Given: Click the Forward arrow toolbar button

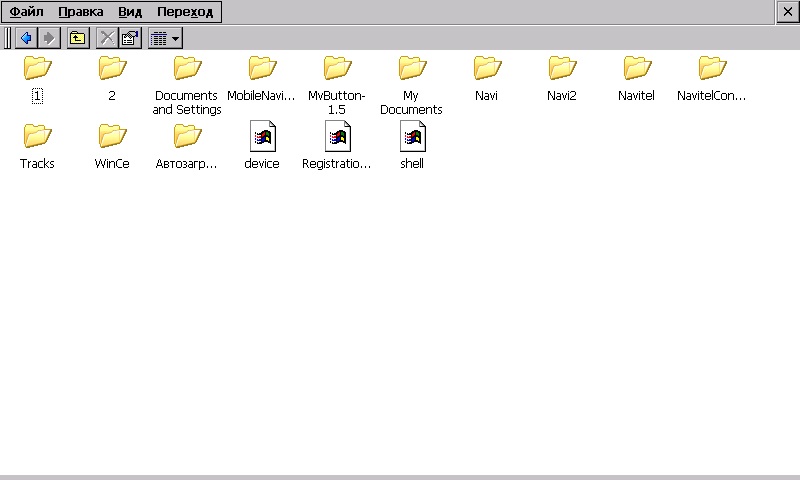Looking at the screenshot, I should coord(48,38).
